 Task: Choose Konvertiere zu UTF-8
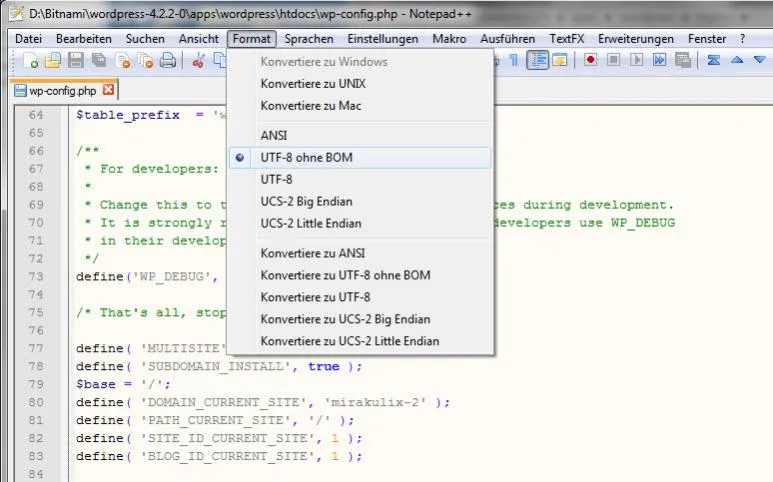pos(360,297)
